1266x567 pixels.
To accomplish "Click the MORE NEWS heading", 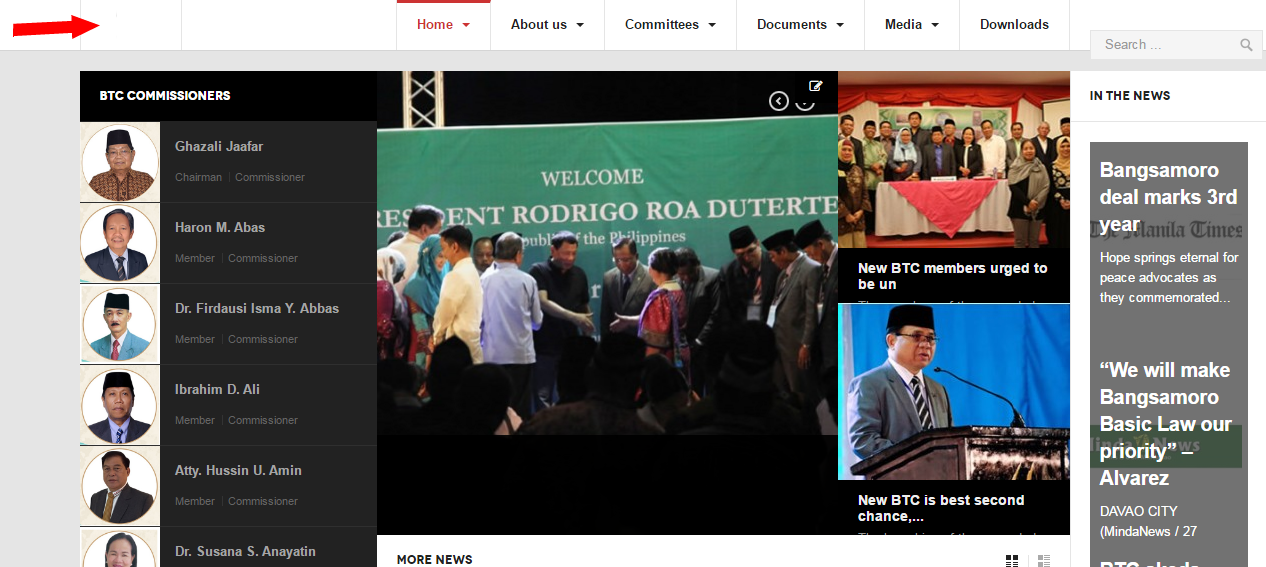I will pyautogui.click(x=435, y=559).
